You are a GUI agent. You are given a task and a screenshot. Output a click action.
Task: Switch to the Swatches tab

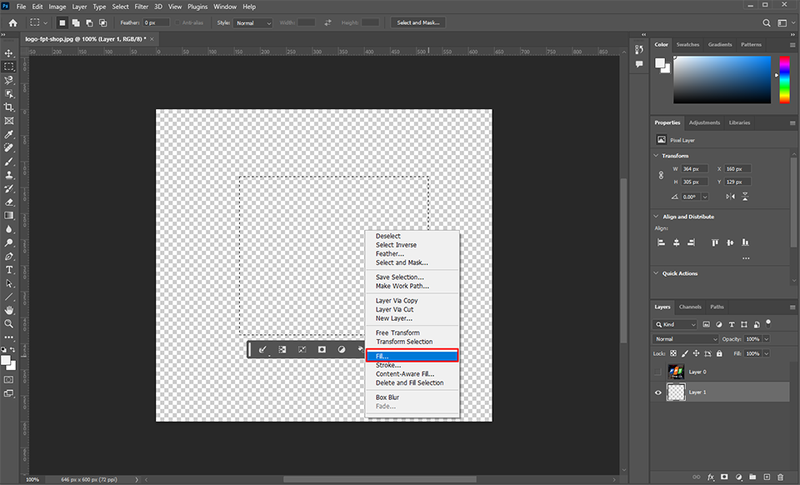coord(687,45)
